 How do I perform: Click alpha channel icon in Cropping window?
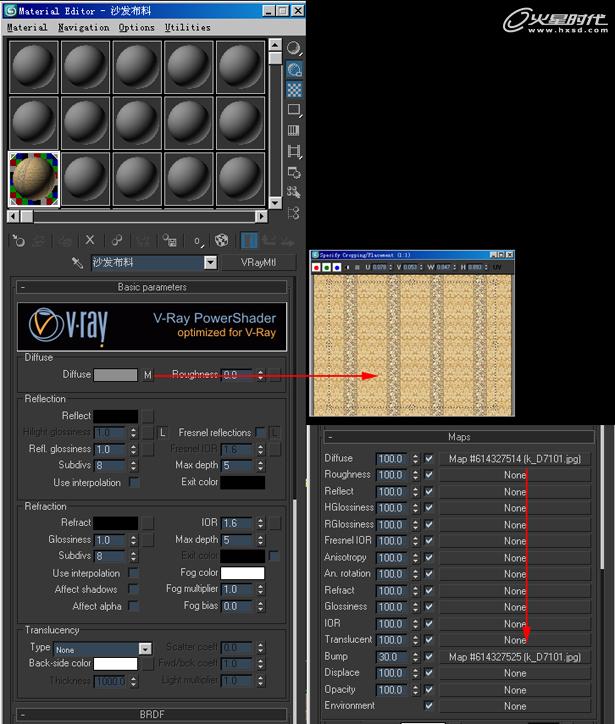(x=347, y=267)
